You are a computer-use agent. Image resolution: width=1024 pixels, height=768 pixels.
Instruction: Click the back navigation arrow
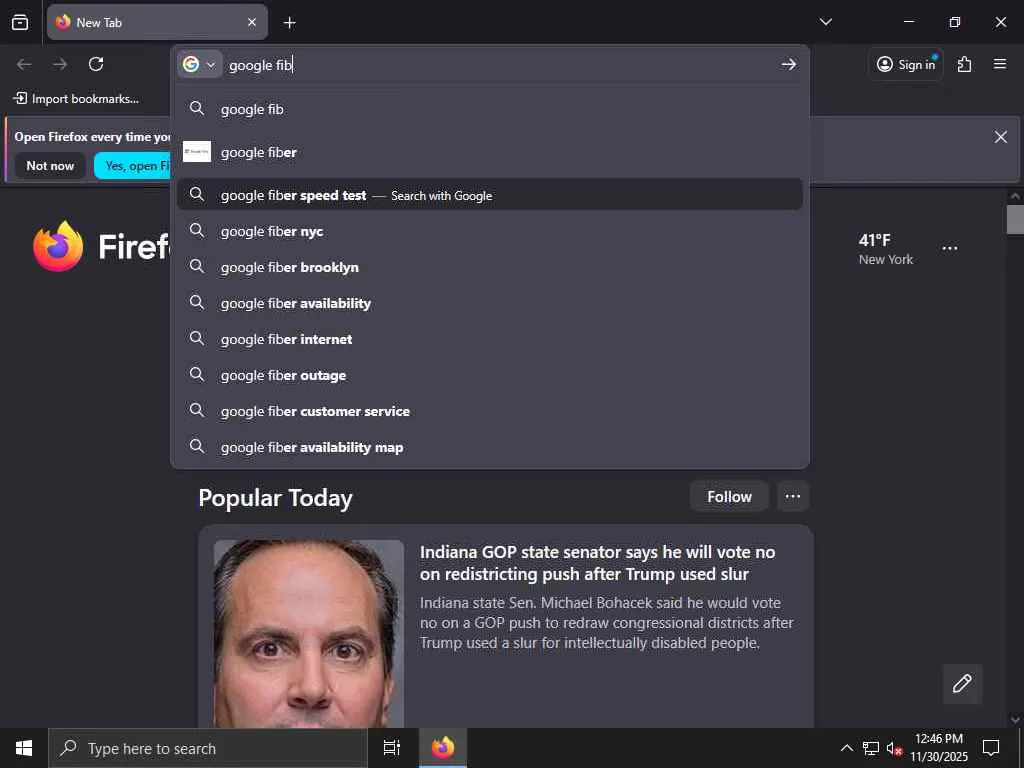click(24, 64)
